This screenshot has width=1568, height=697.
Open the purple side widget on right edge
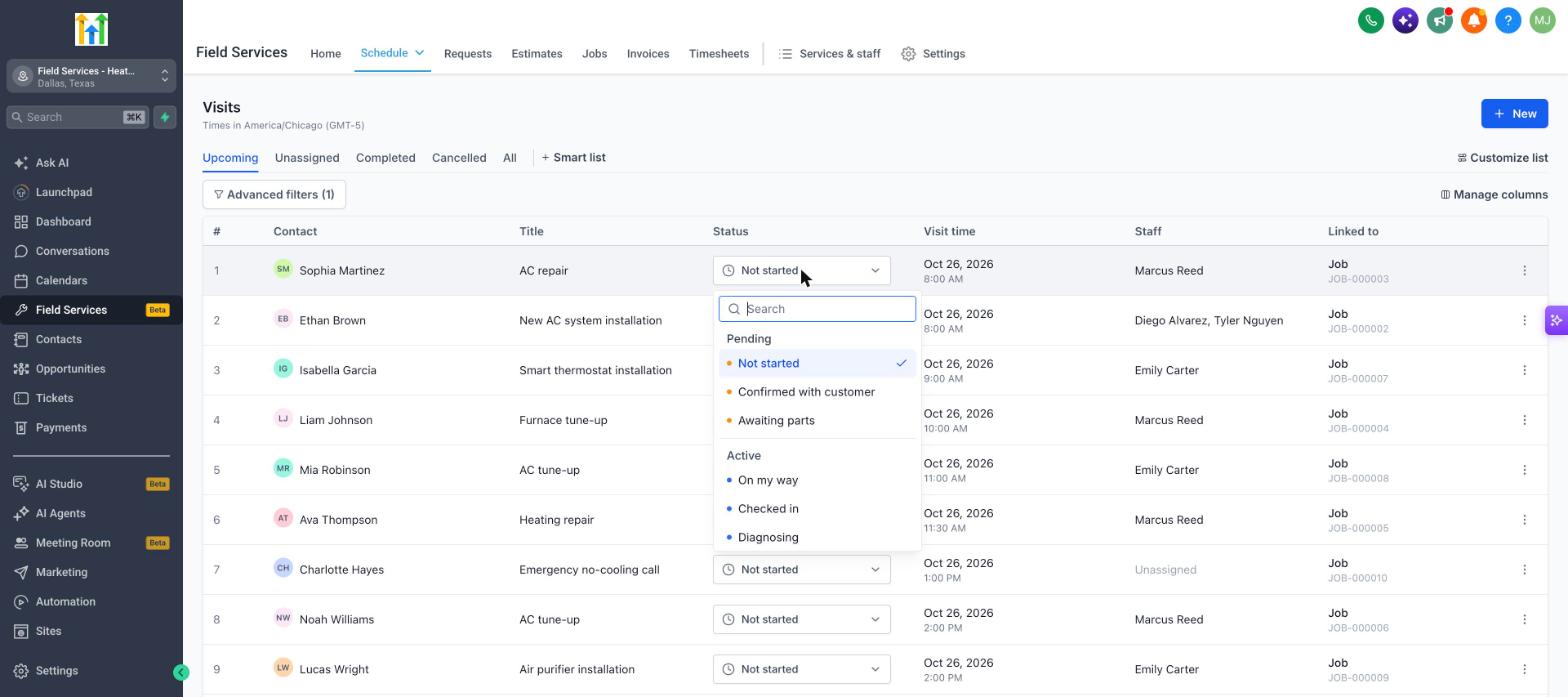click(x=1556, y=321)
